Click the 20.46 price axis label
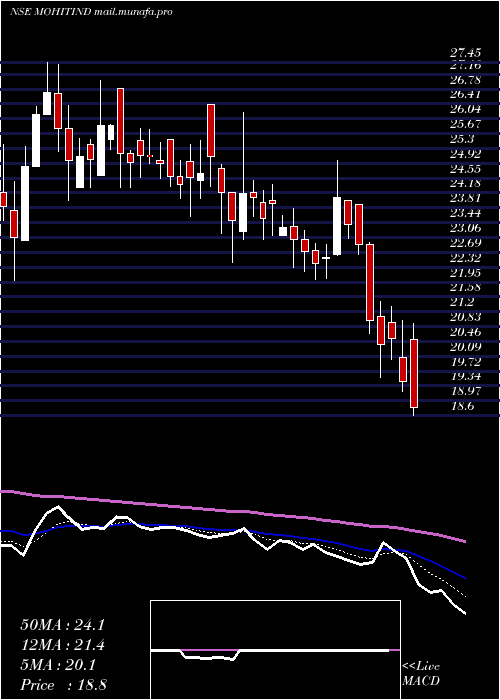 coord(467,332)
